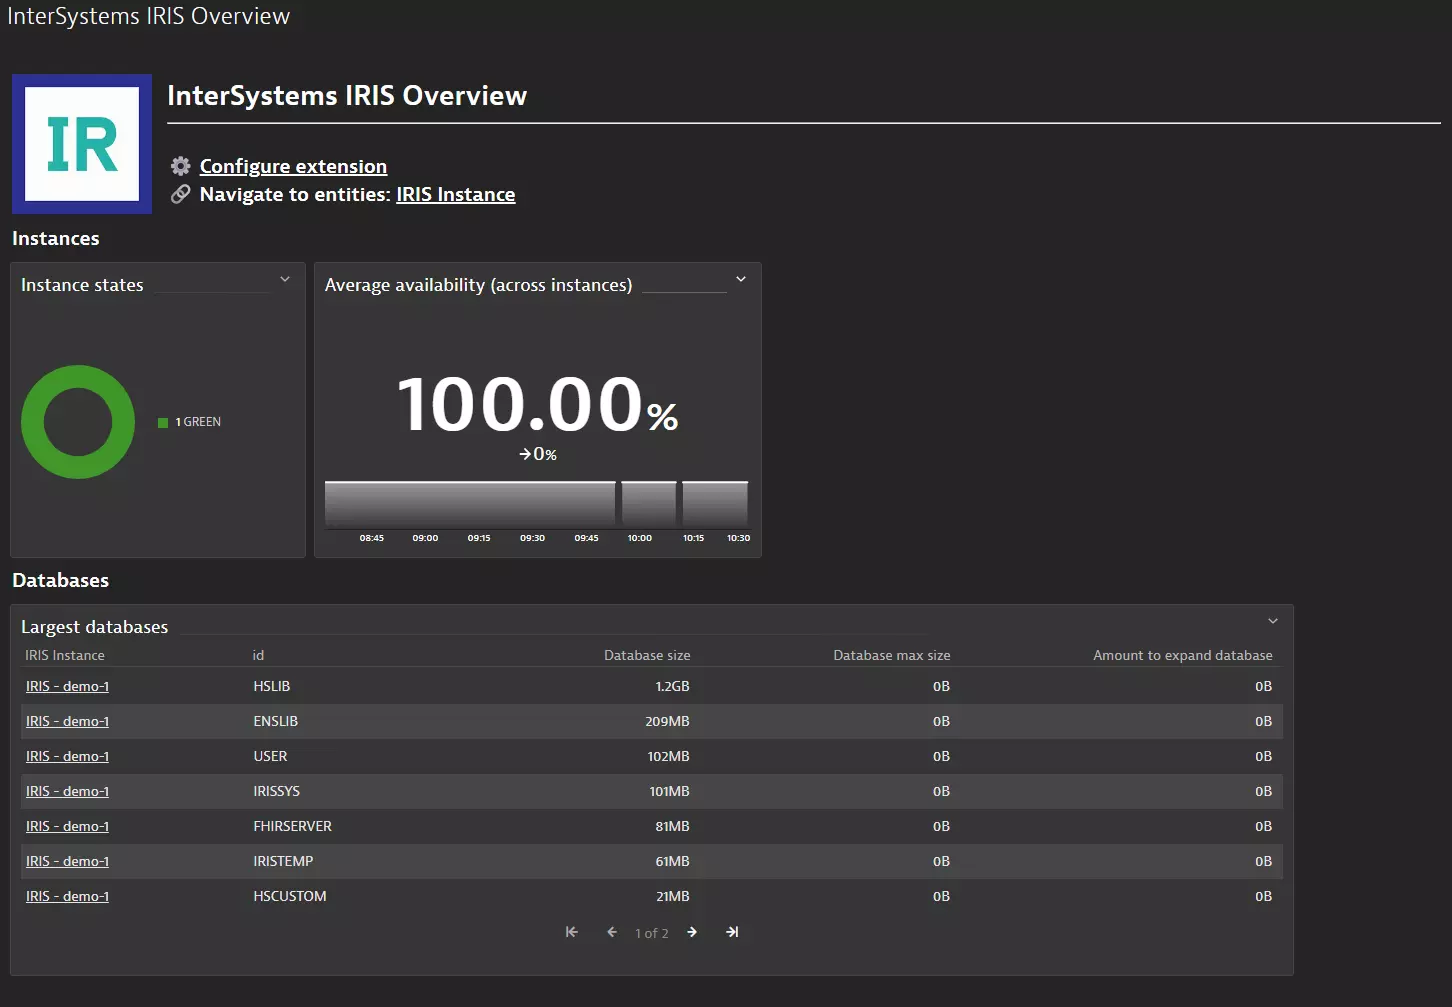Toggle the 1 GREEN legend entry
This screenshot has width=1452, height=1007.
coord(189,421)
